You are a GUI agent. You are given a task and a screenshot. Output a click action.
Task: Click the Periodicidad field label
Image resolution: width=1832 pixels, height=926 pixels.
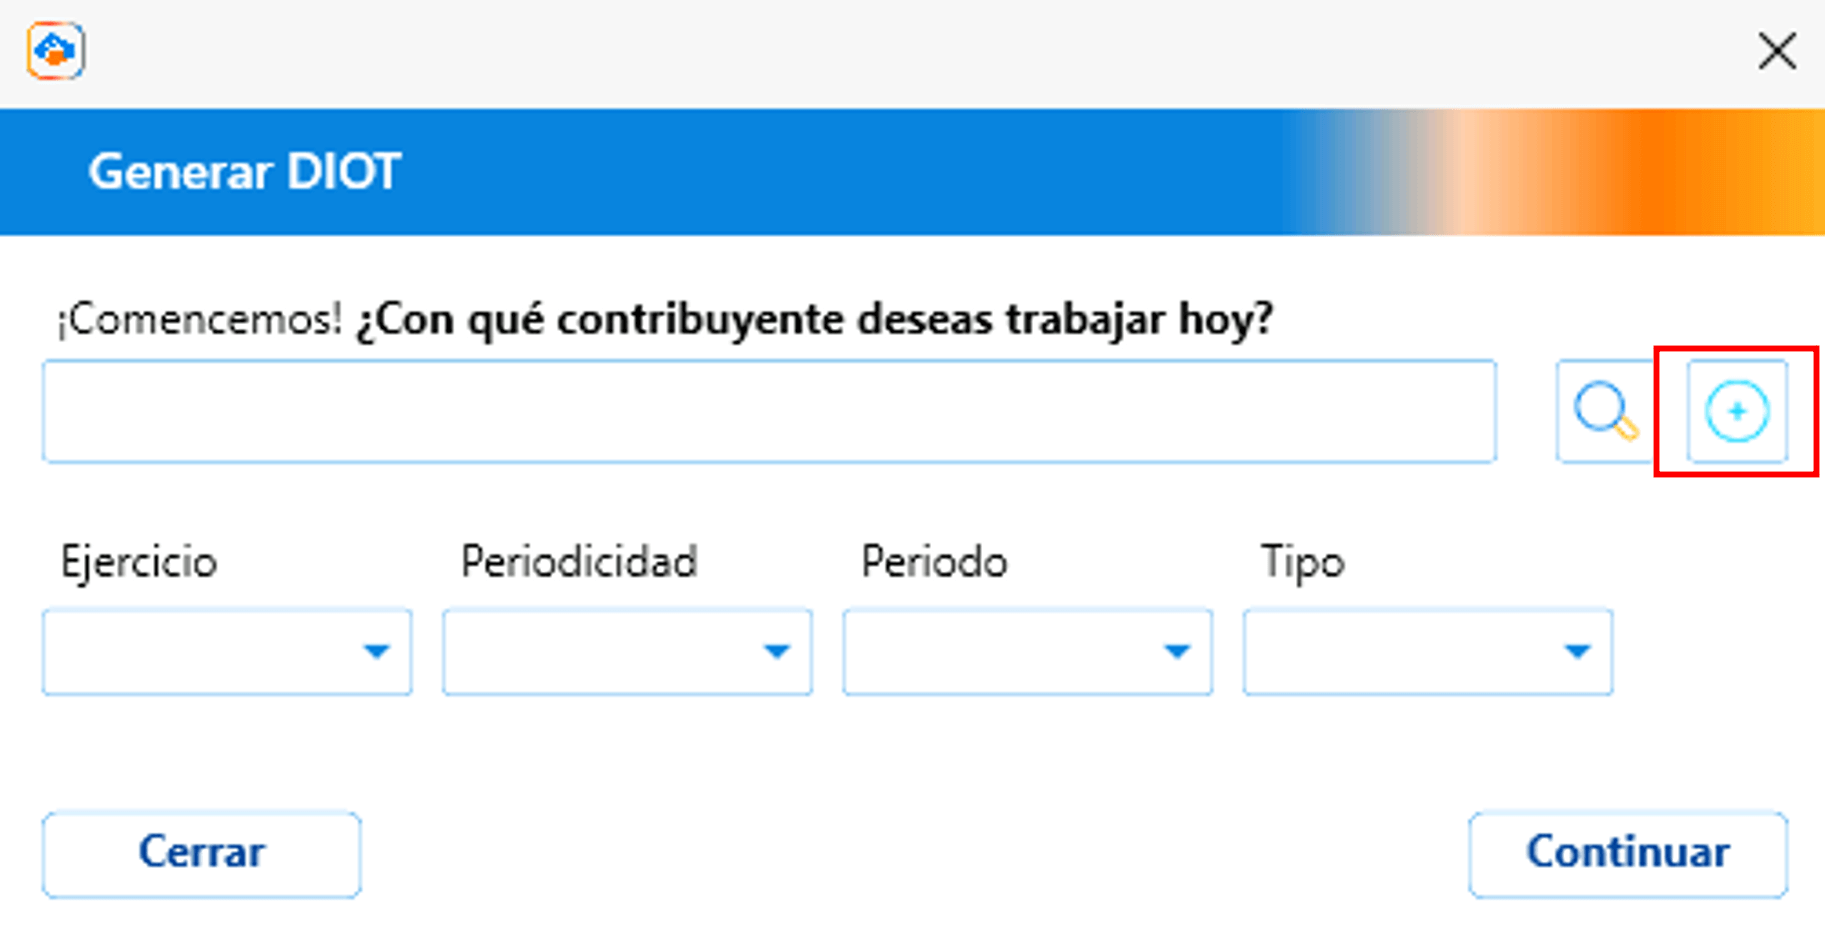(579, 562)
